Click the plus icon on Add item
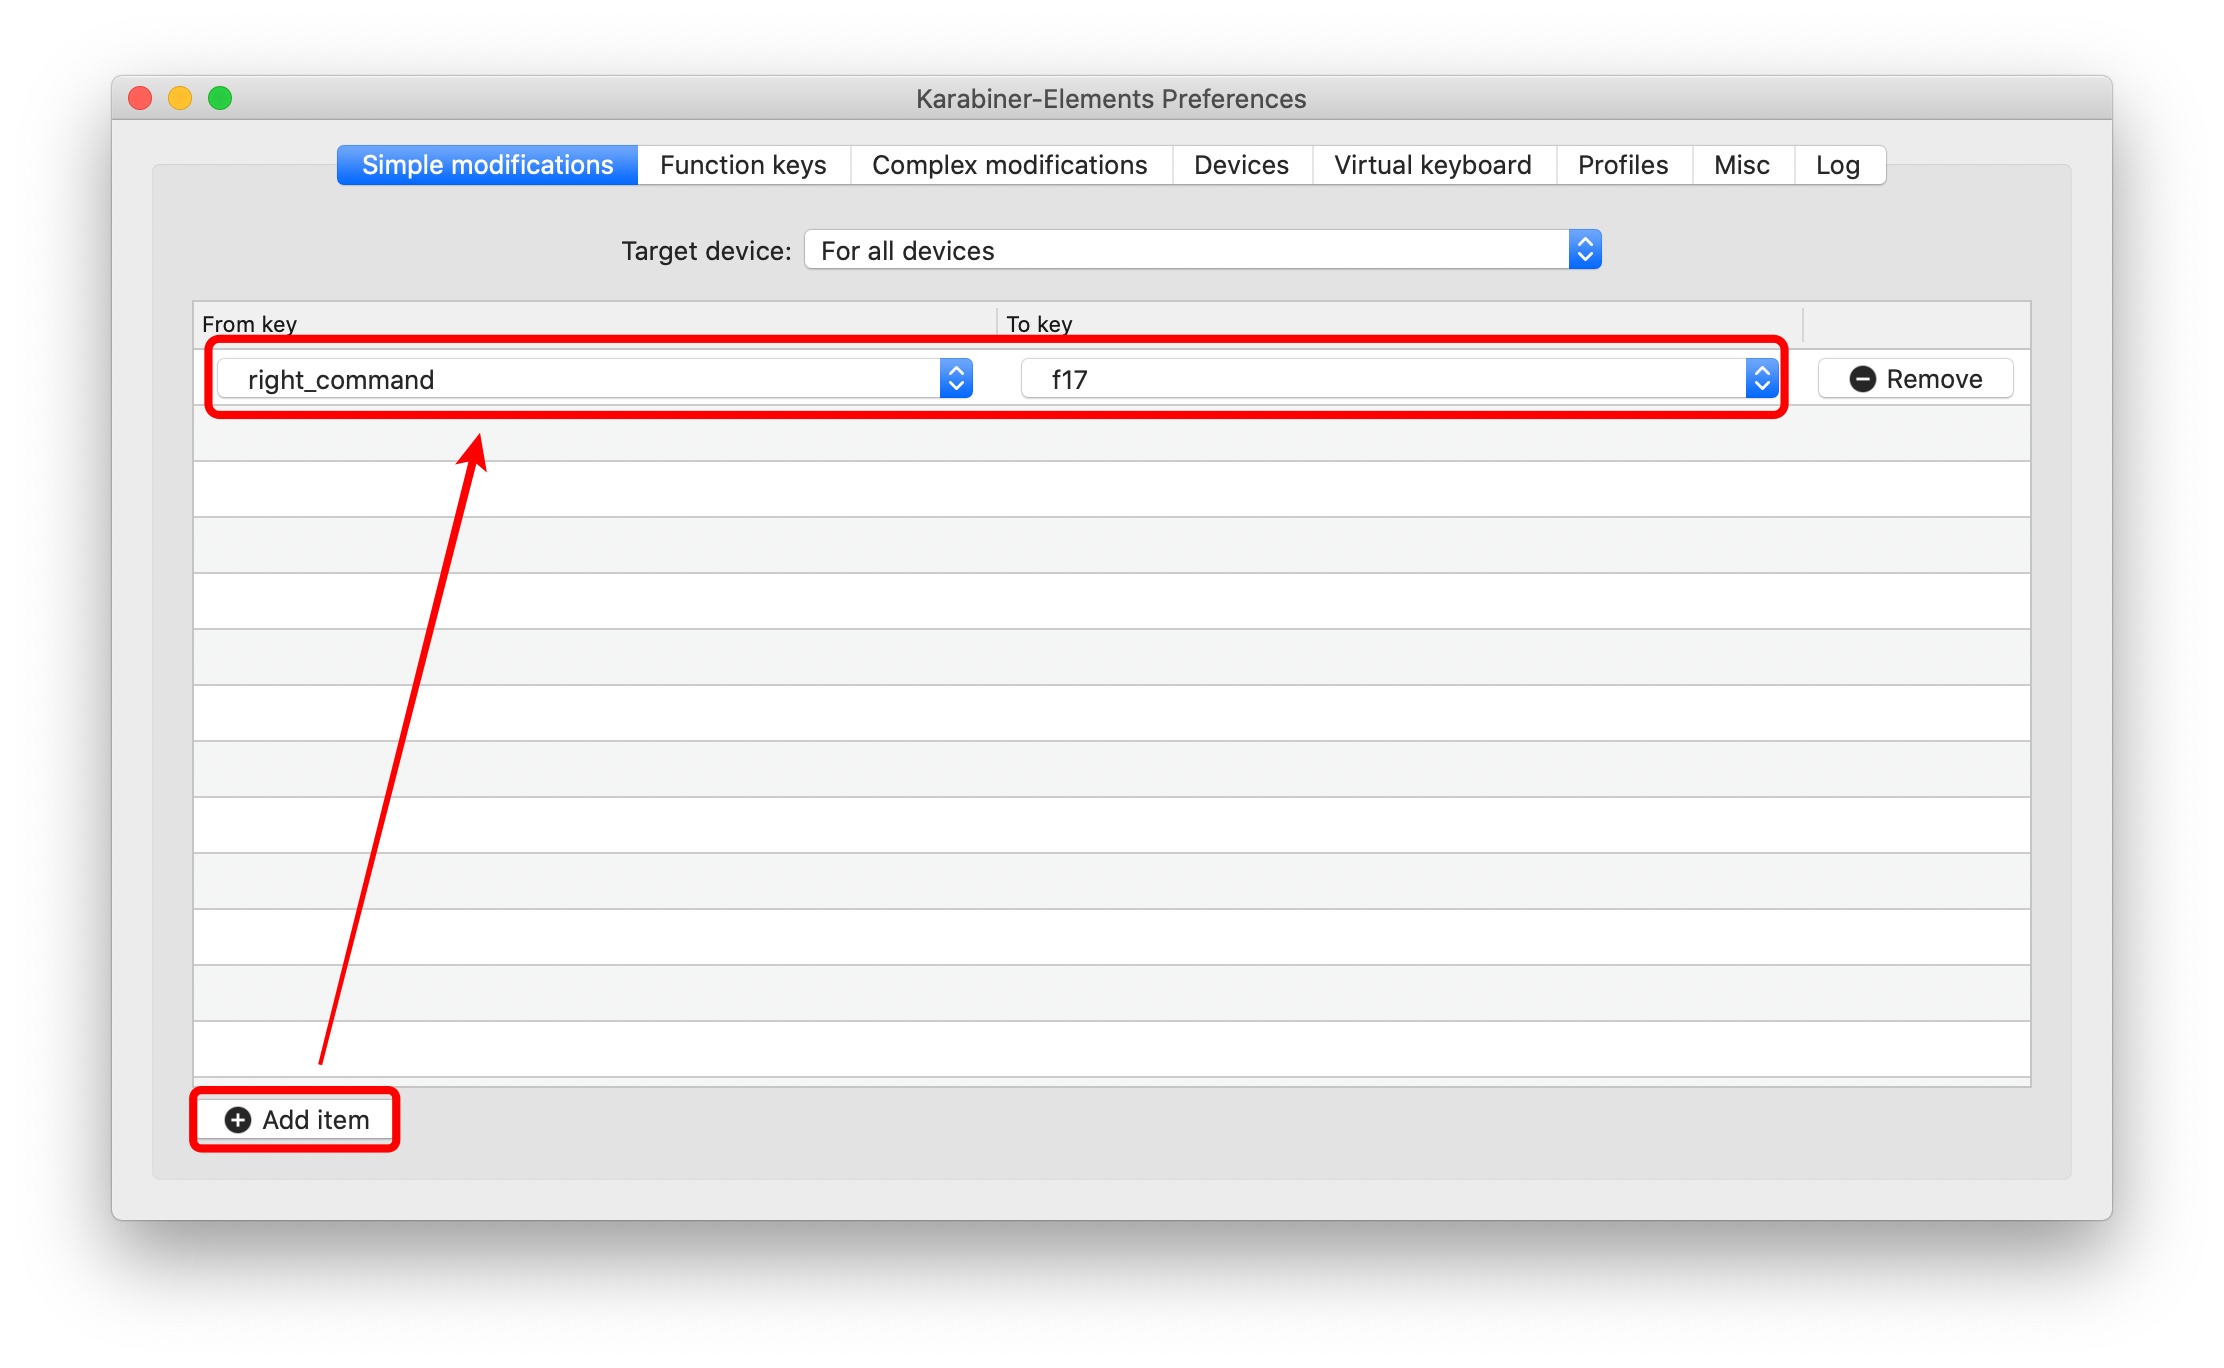 [238, 1120]
